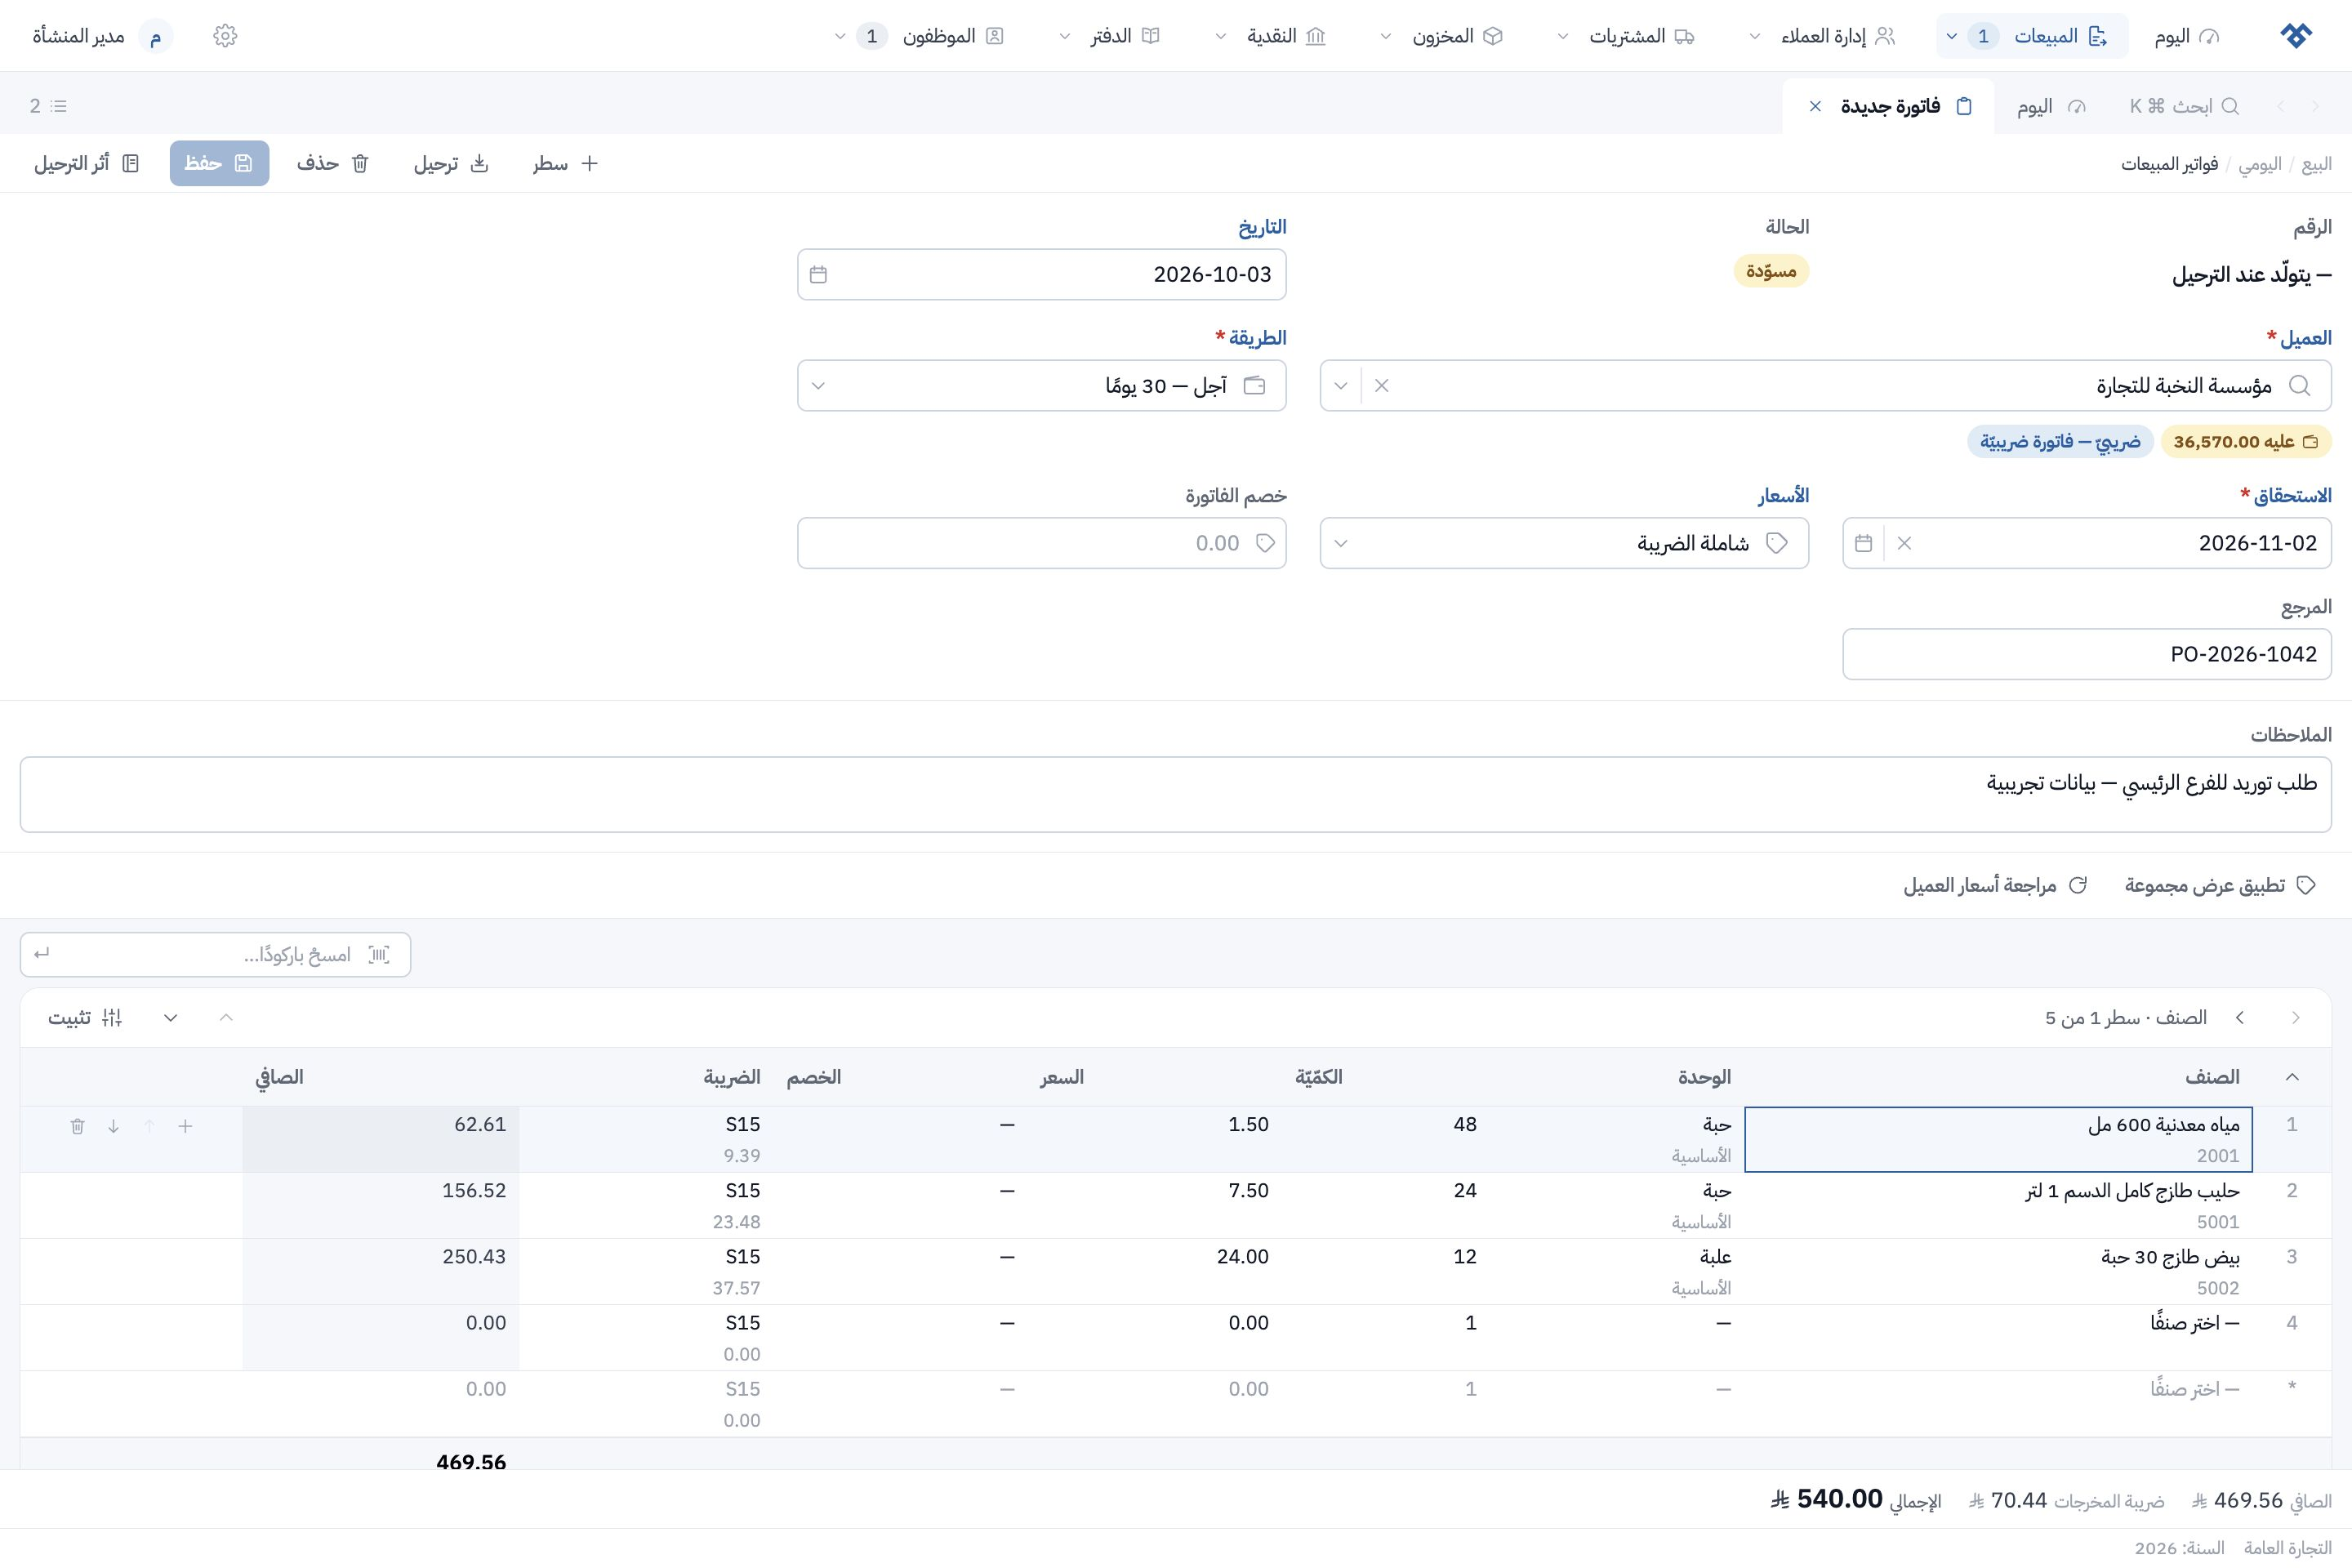Insert a row using the plus icon in row 1
Viewport: 2352px width, 1568px height.
(185, 1126)
